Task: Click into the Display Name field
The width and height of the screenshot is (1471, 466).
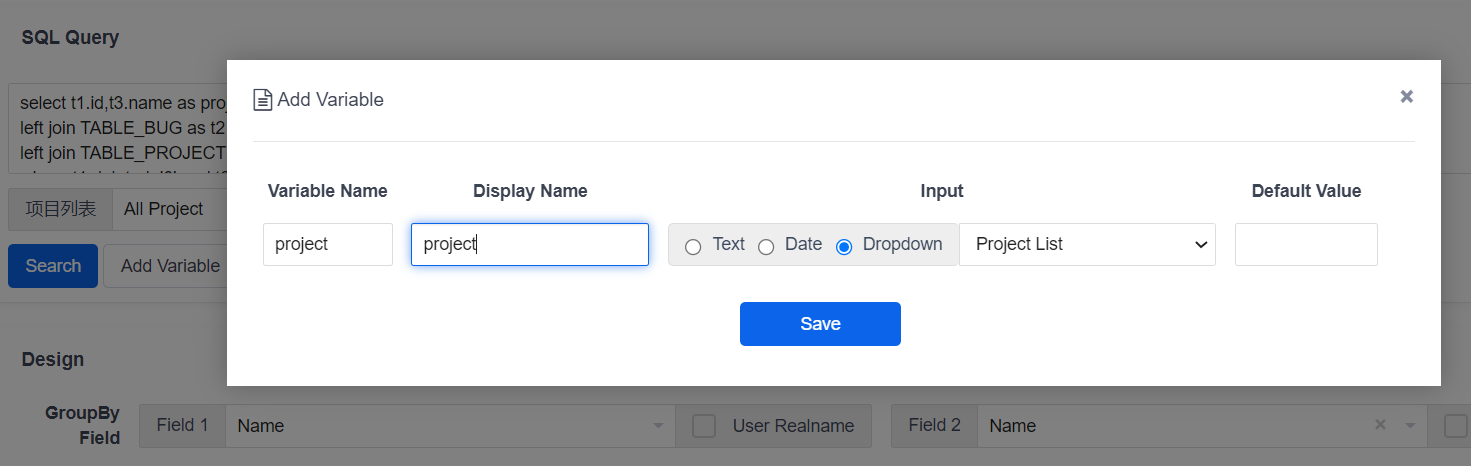Action: coord(529,244)
